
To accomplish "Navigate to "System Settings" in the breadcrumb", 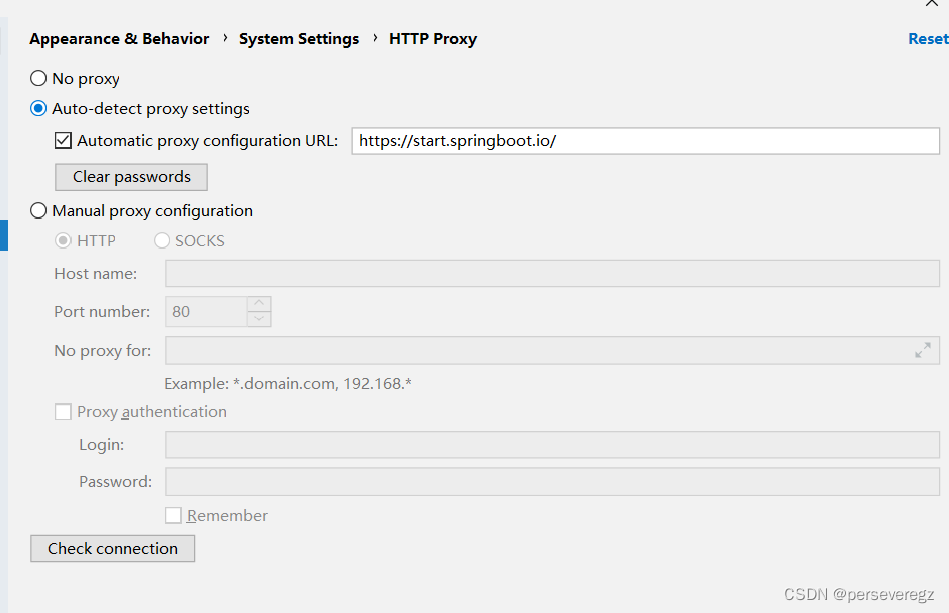I will tap(298, 38).
